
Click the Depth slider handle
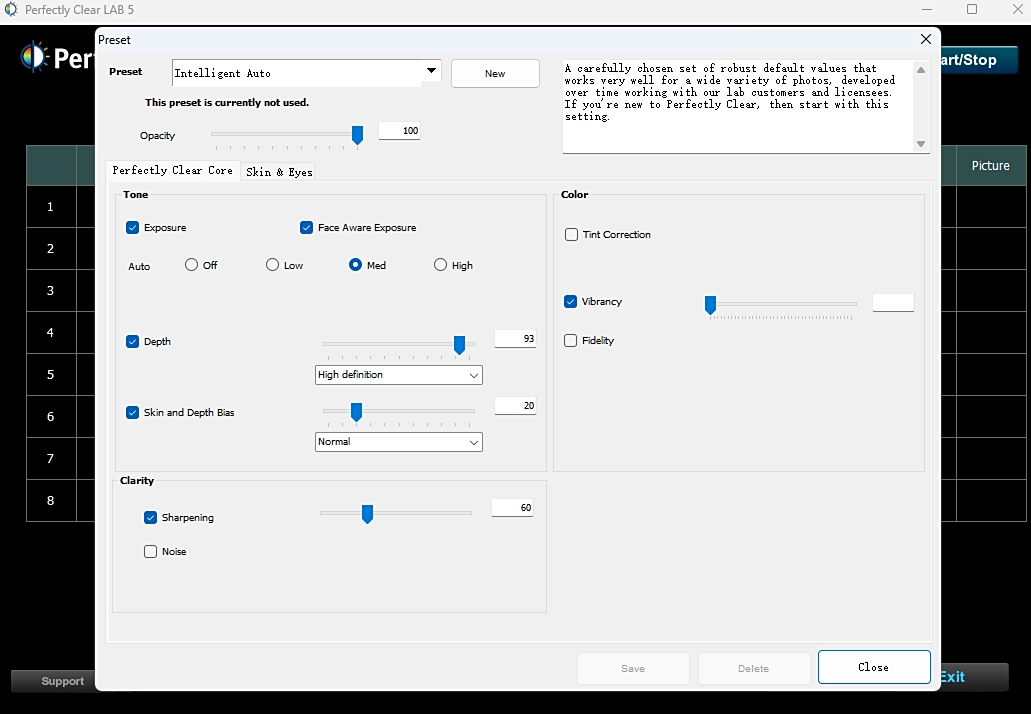coord(460,345)
